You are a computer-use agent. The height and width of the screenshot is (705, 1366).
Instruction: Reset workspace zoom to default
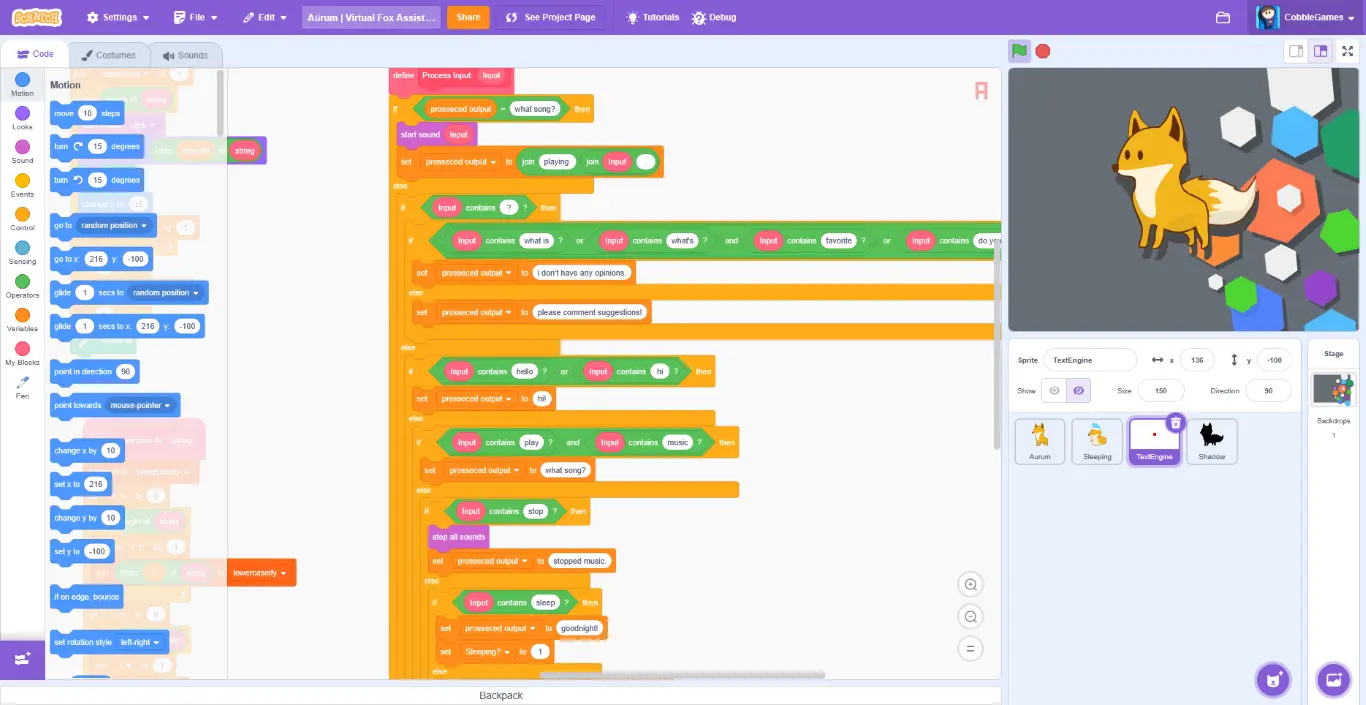click(969, 648)
